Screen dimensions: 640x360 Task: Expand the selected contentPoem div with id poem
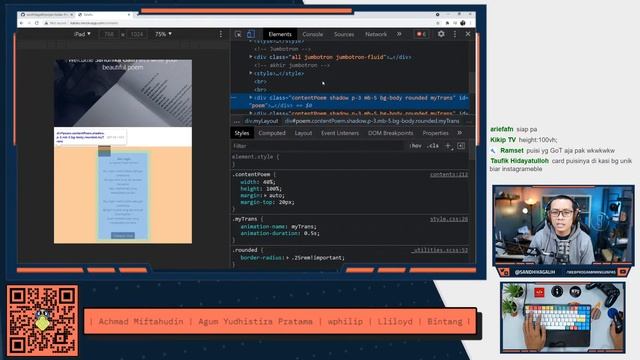click(251, 98)
